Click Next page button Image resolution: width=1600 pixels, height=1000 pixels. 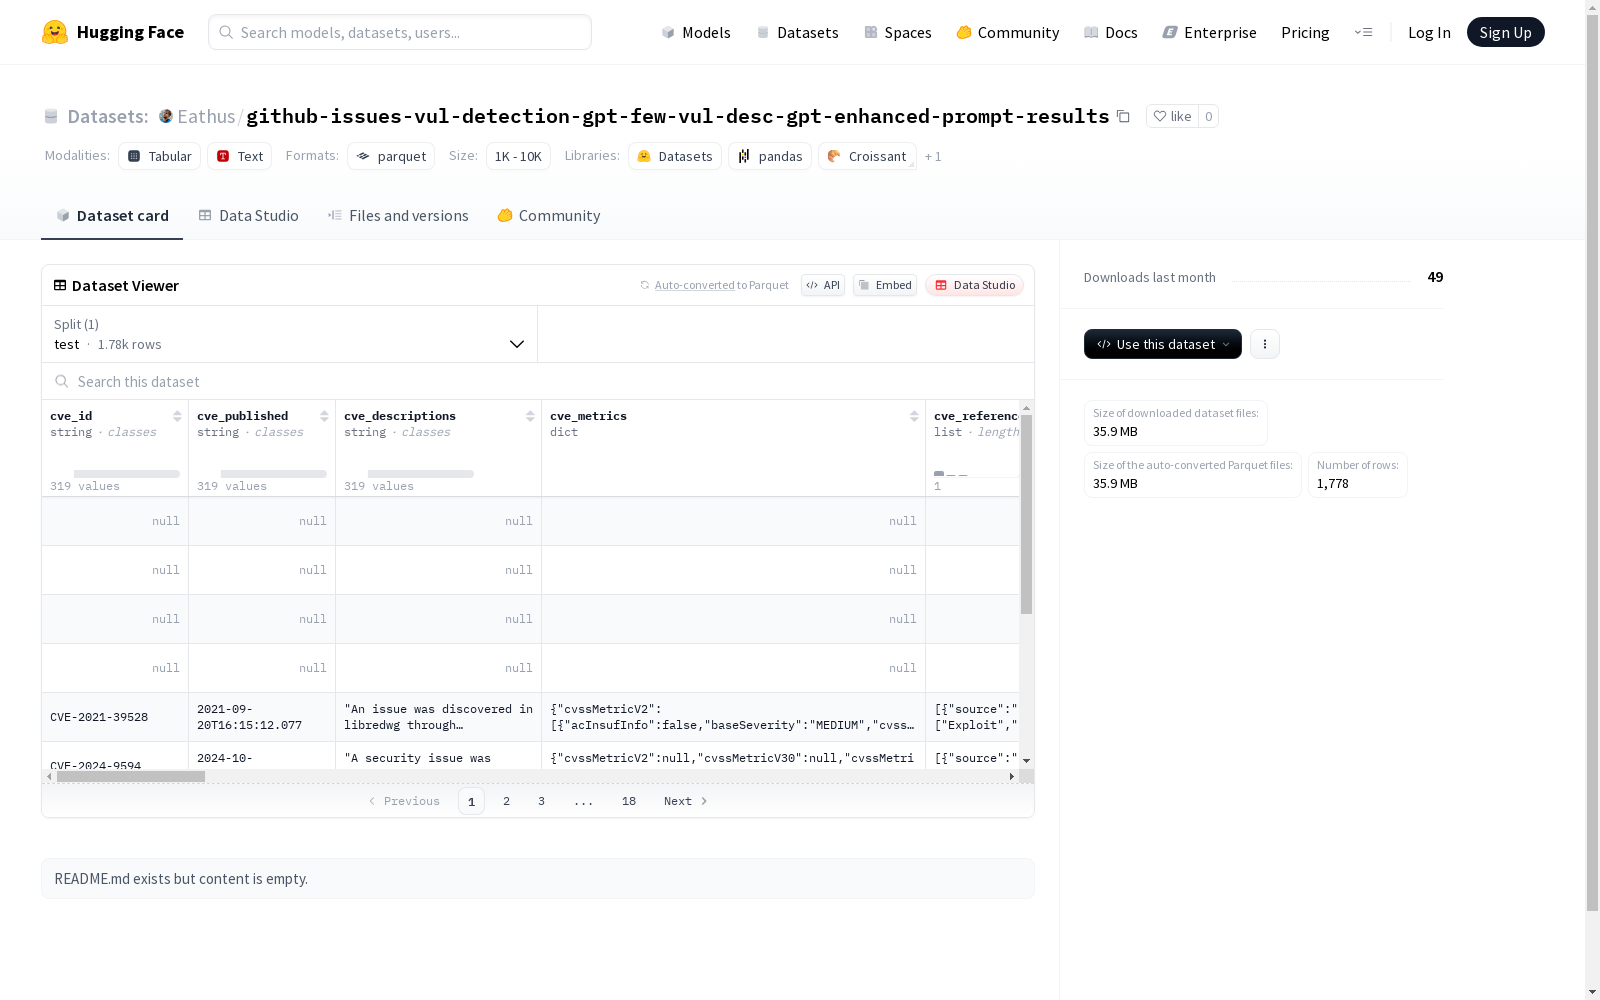click(x=686, y=801)
